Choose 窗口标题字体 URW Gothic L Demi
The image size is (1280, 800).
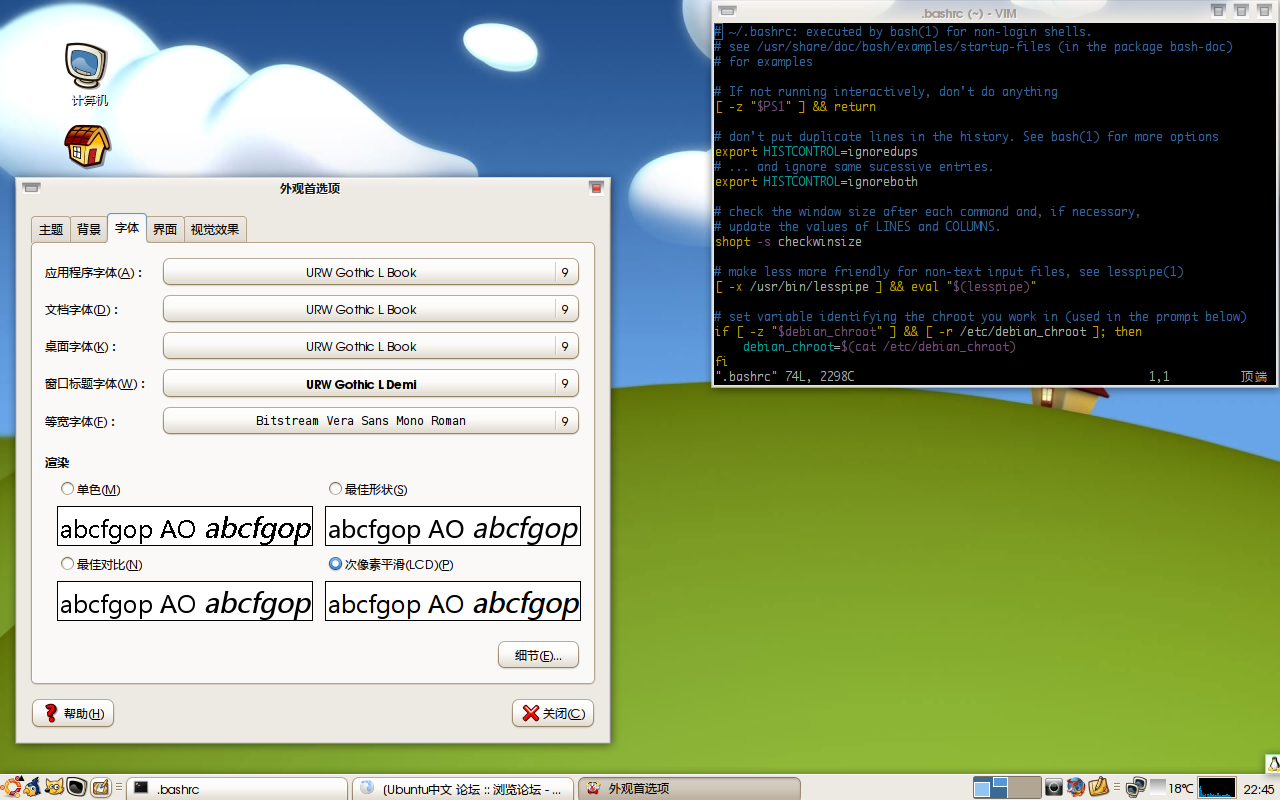tap(371, 384)
